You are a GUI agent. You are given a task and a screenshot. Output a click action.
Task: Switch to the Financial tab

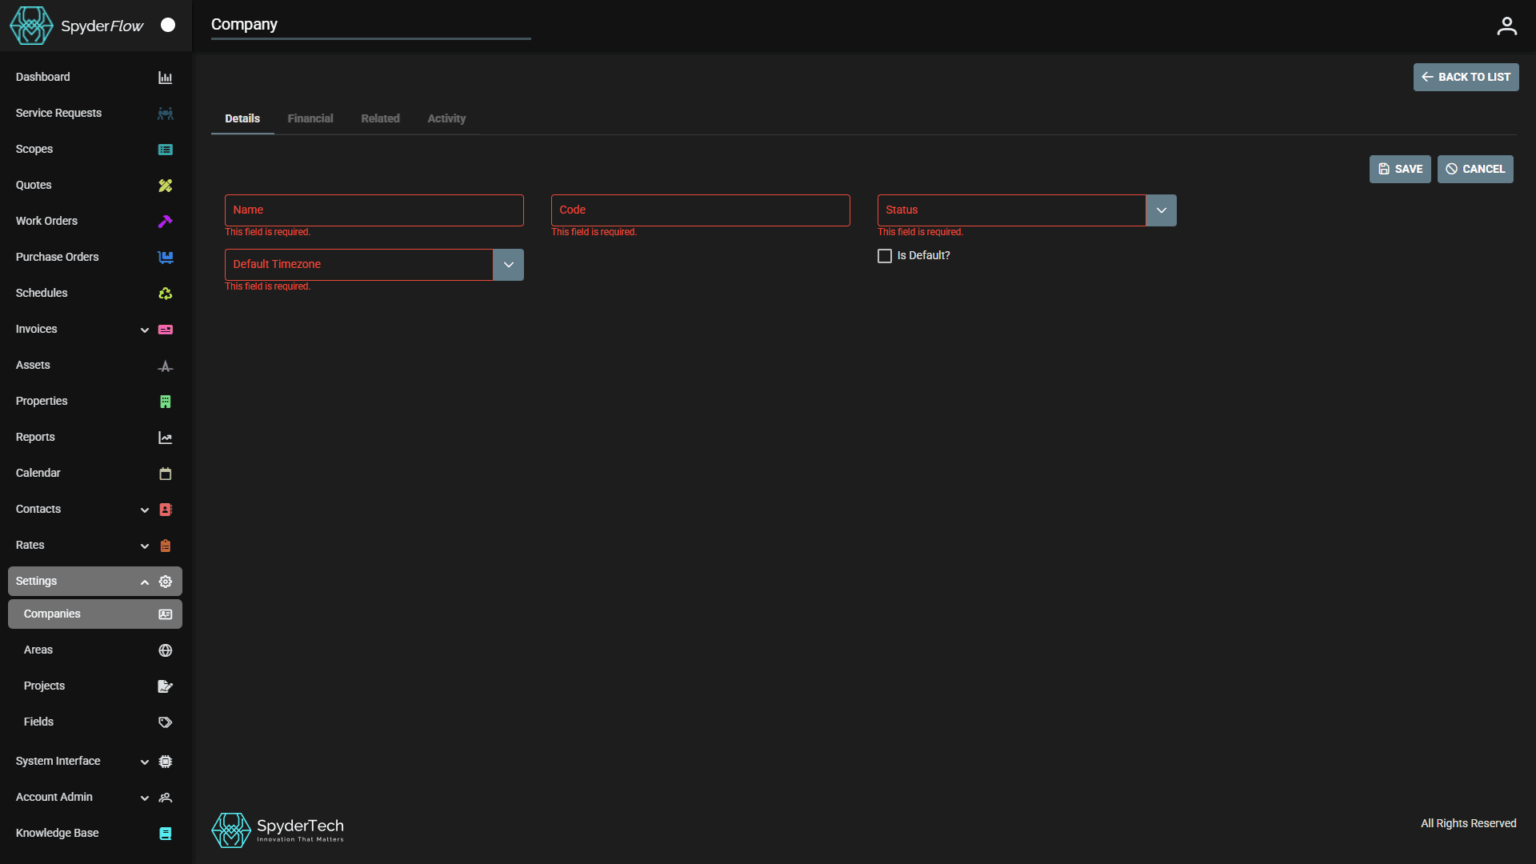pos(310,118)
